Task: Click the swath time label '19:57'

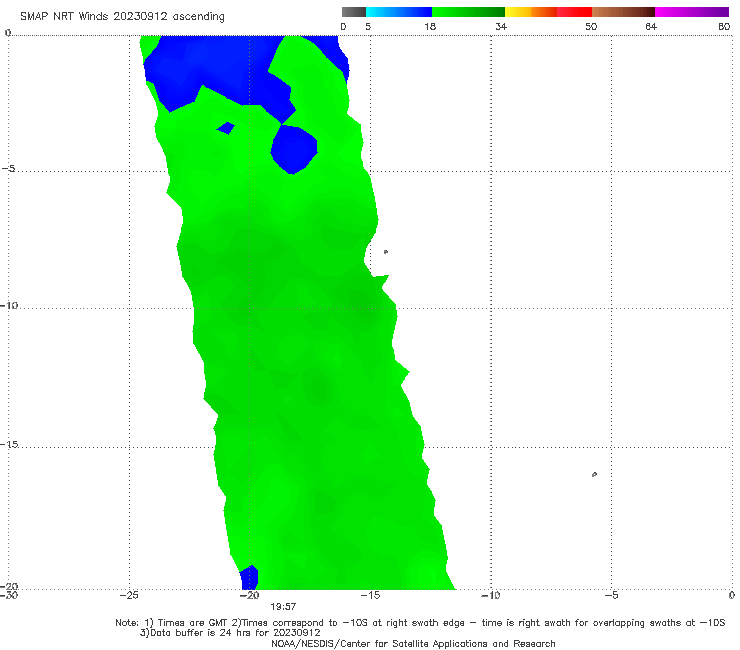Action: pos(283,607)
